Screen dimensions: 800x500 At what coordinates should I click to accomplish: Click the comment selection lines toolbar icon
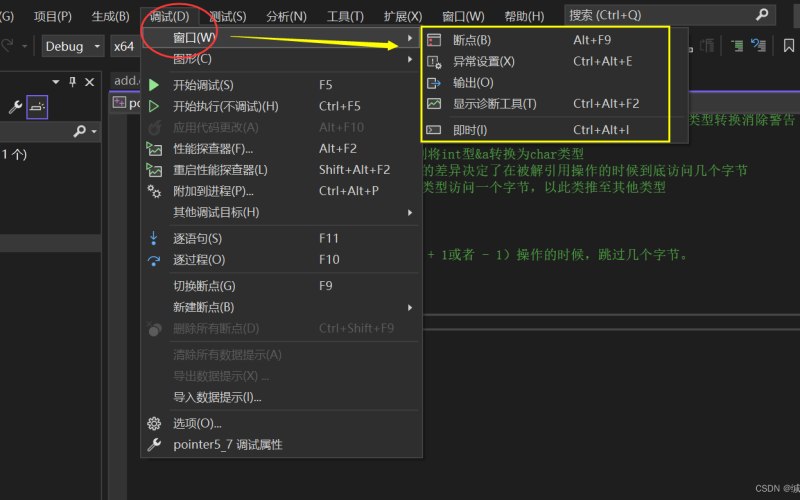[737, 46]
